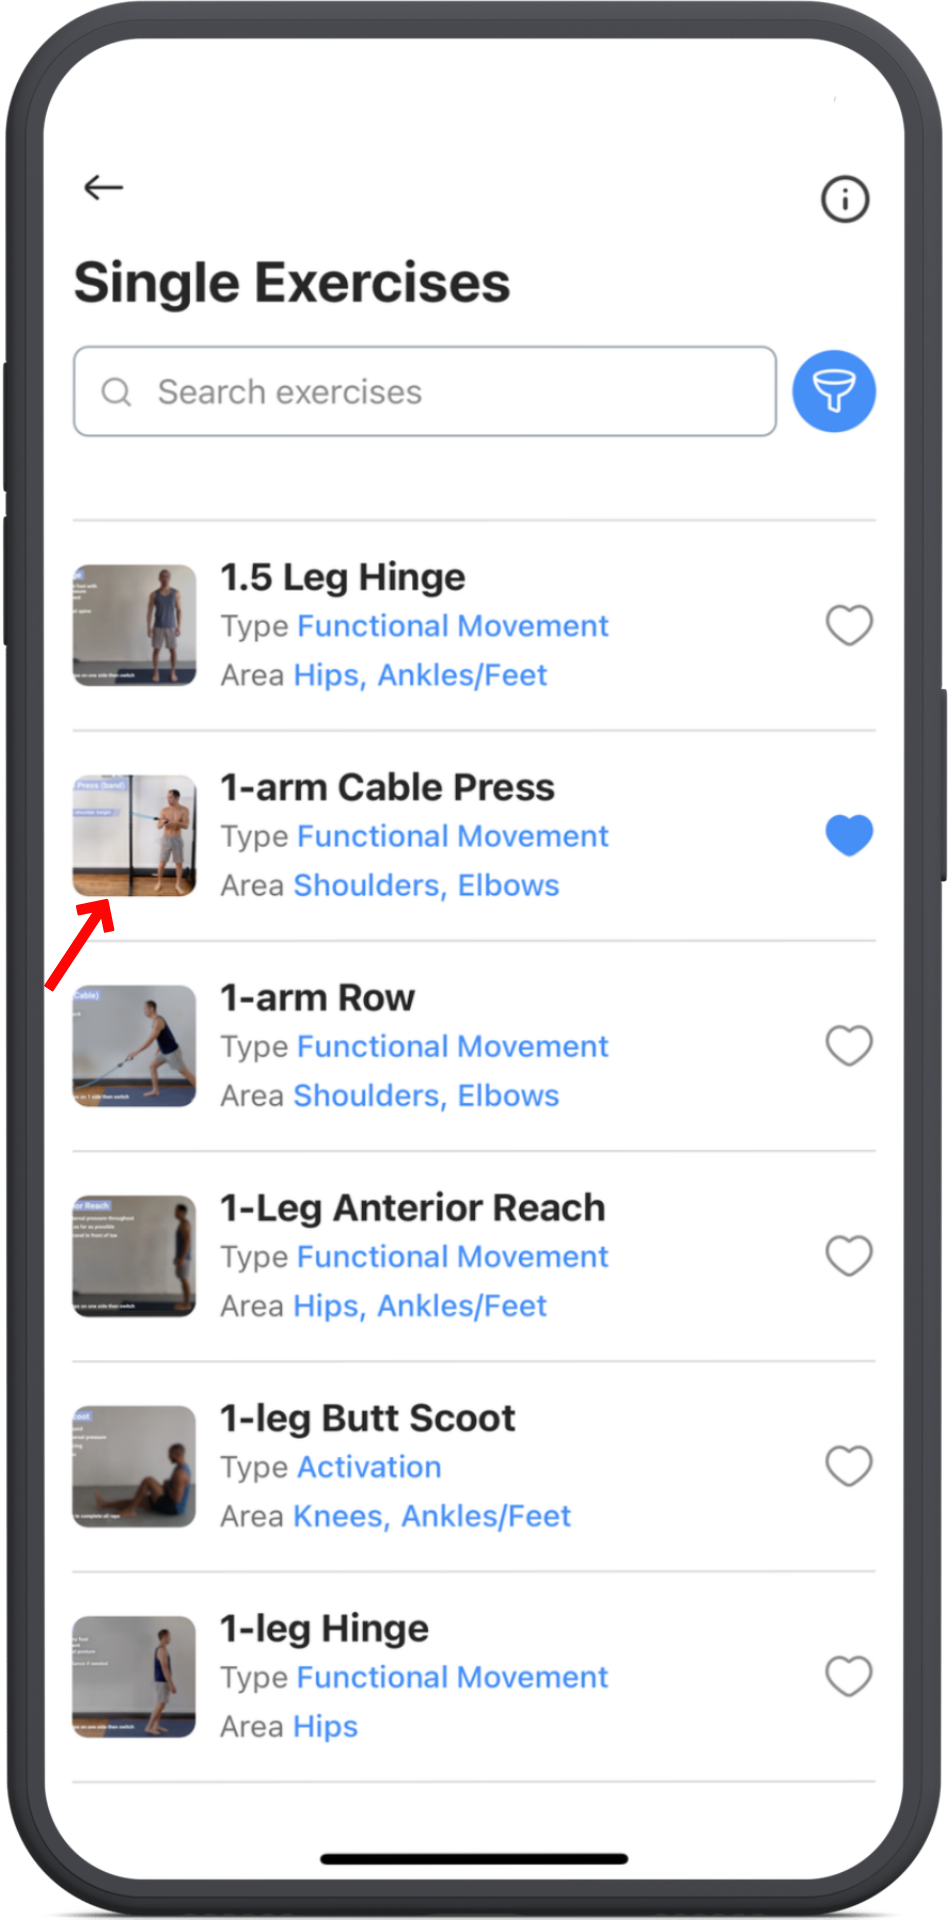The width and height of the screenshot is (950, 1920).
Task: Tap the Activation type link
Action: tap(369, 1467)
